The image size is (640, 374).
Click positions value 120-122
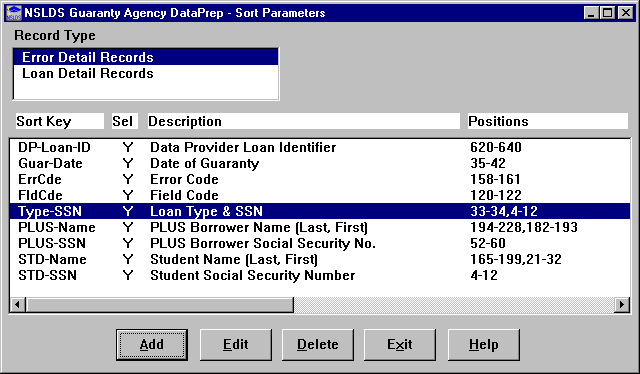point(496,195)
